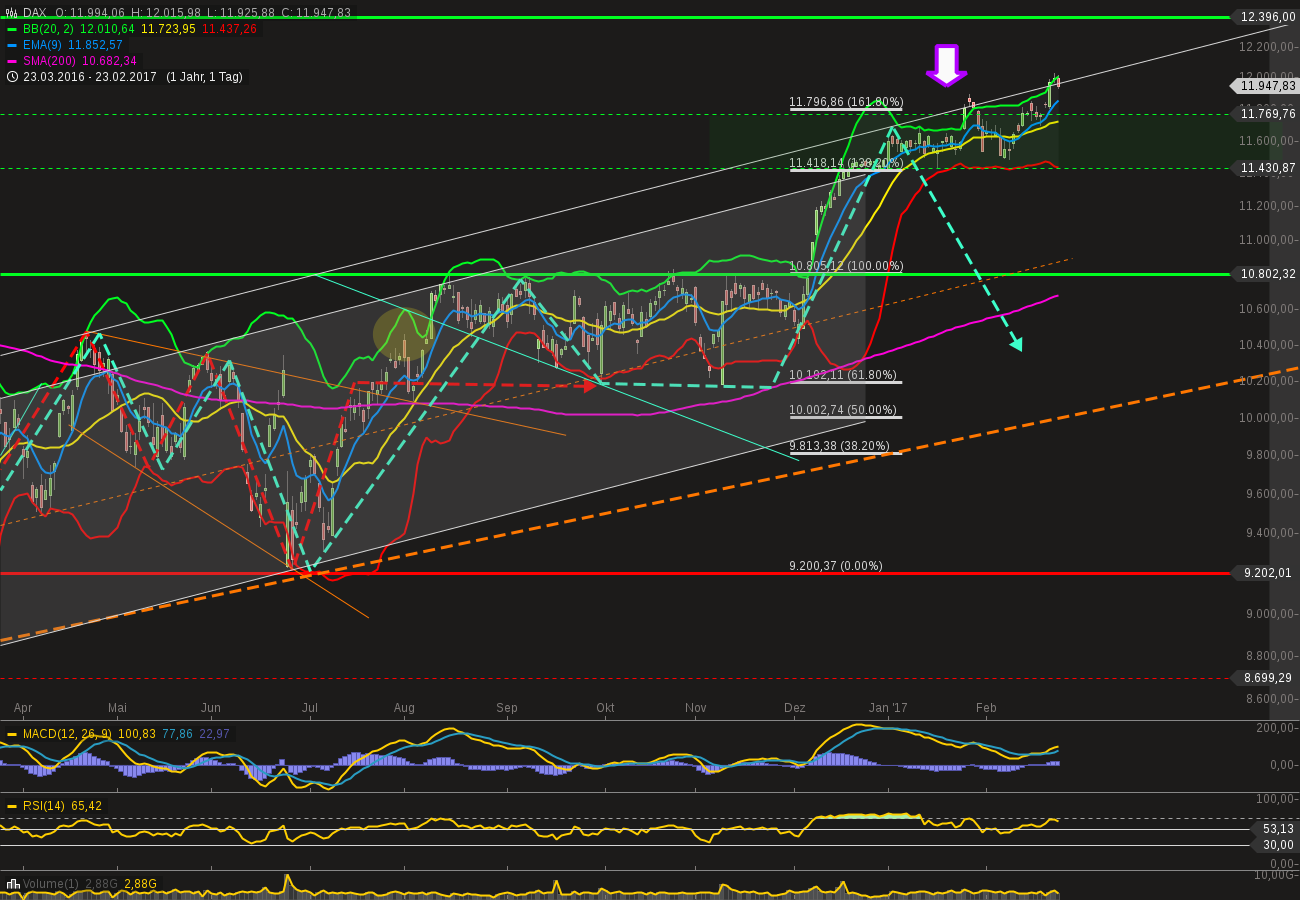Viewport: 1300px width, 900px height.
Task: Select the SMA(200) indicator label
Action: 50,61
